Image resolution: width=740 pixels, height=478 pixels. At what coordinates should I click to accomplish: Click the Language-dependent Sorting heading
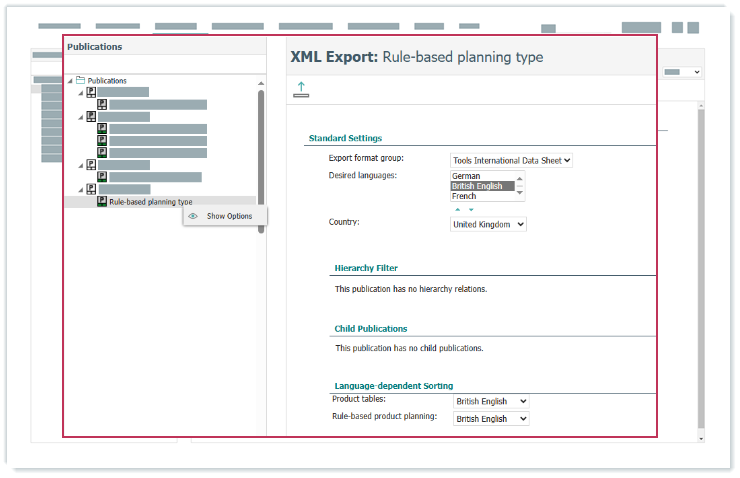tap(394, 386)
